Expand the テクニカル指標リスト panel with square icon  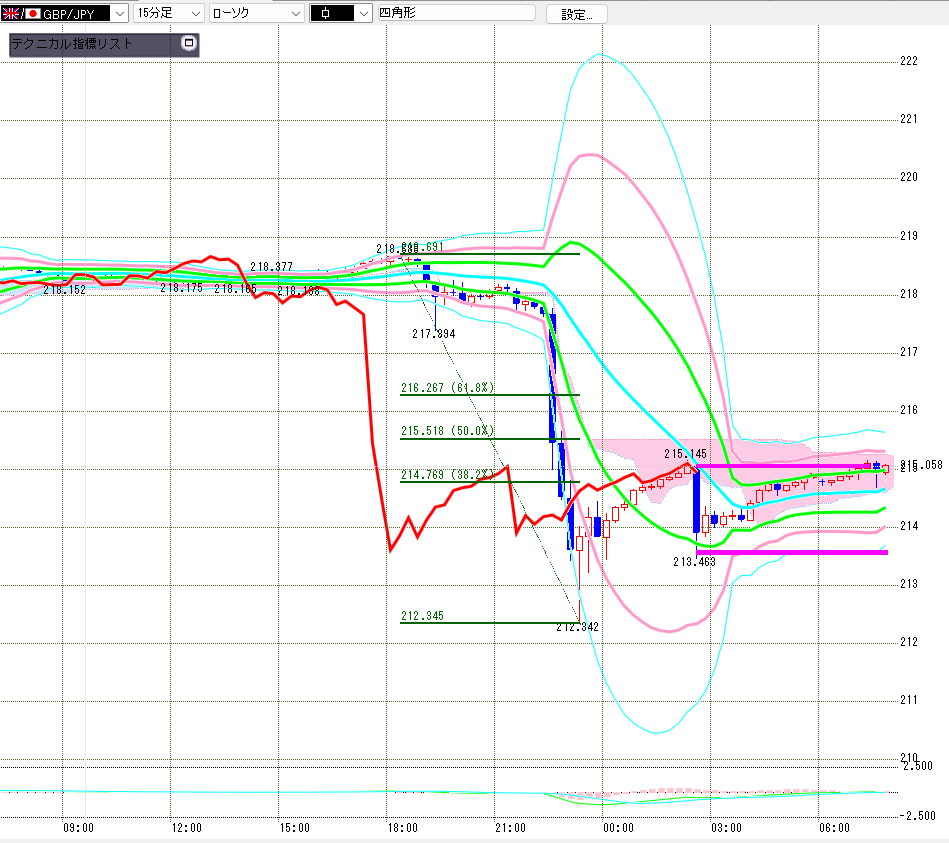(189, 43)
